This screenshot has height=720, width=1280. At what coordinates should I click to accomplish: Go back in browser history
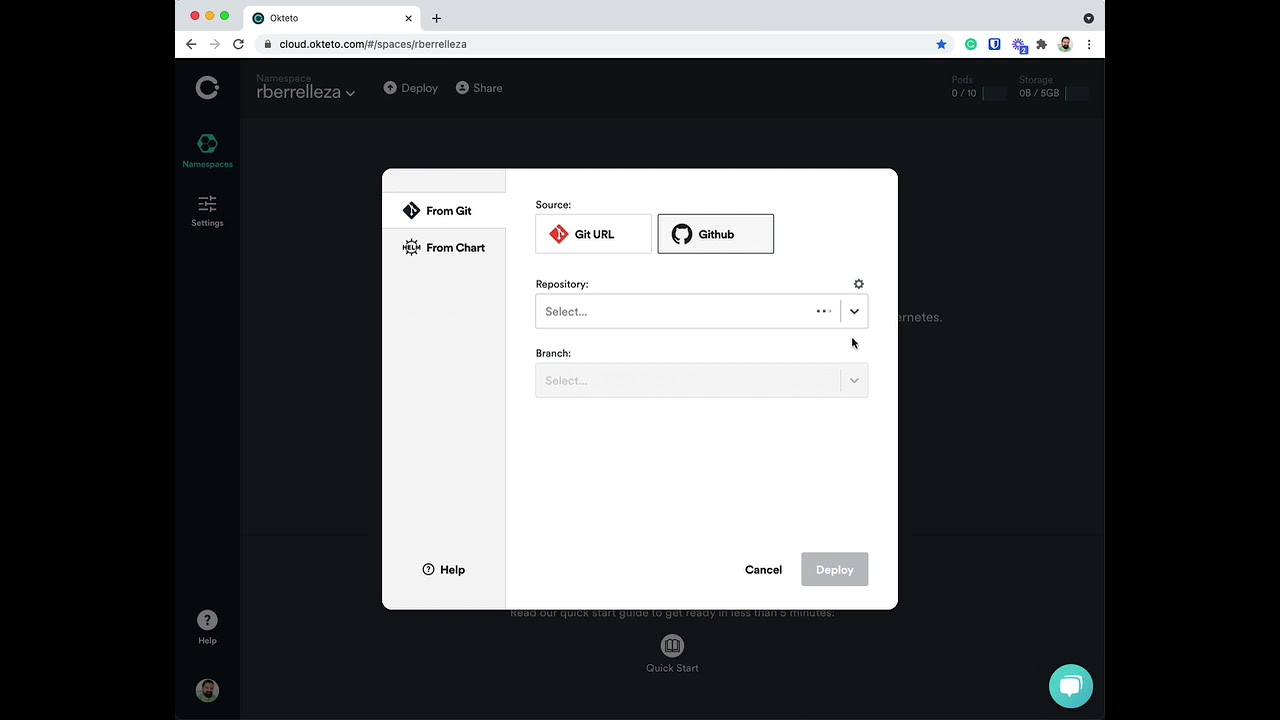tap(191, 44)
